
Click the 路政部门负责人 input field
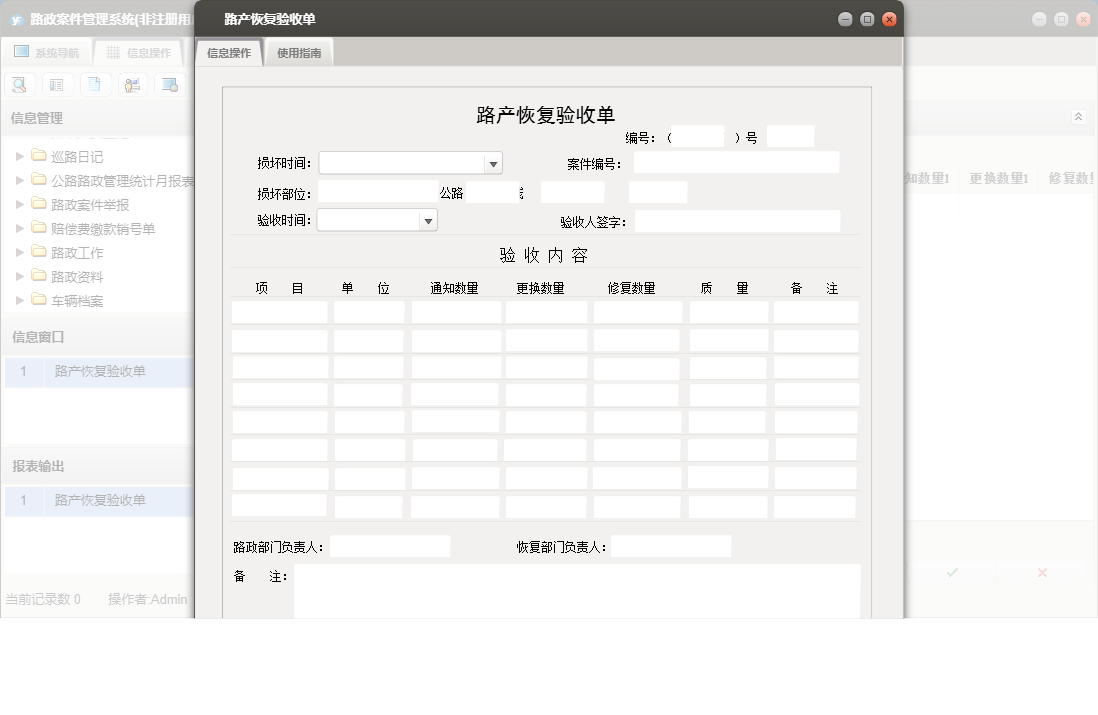coord(390,546)
